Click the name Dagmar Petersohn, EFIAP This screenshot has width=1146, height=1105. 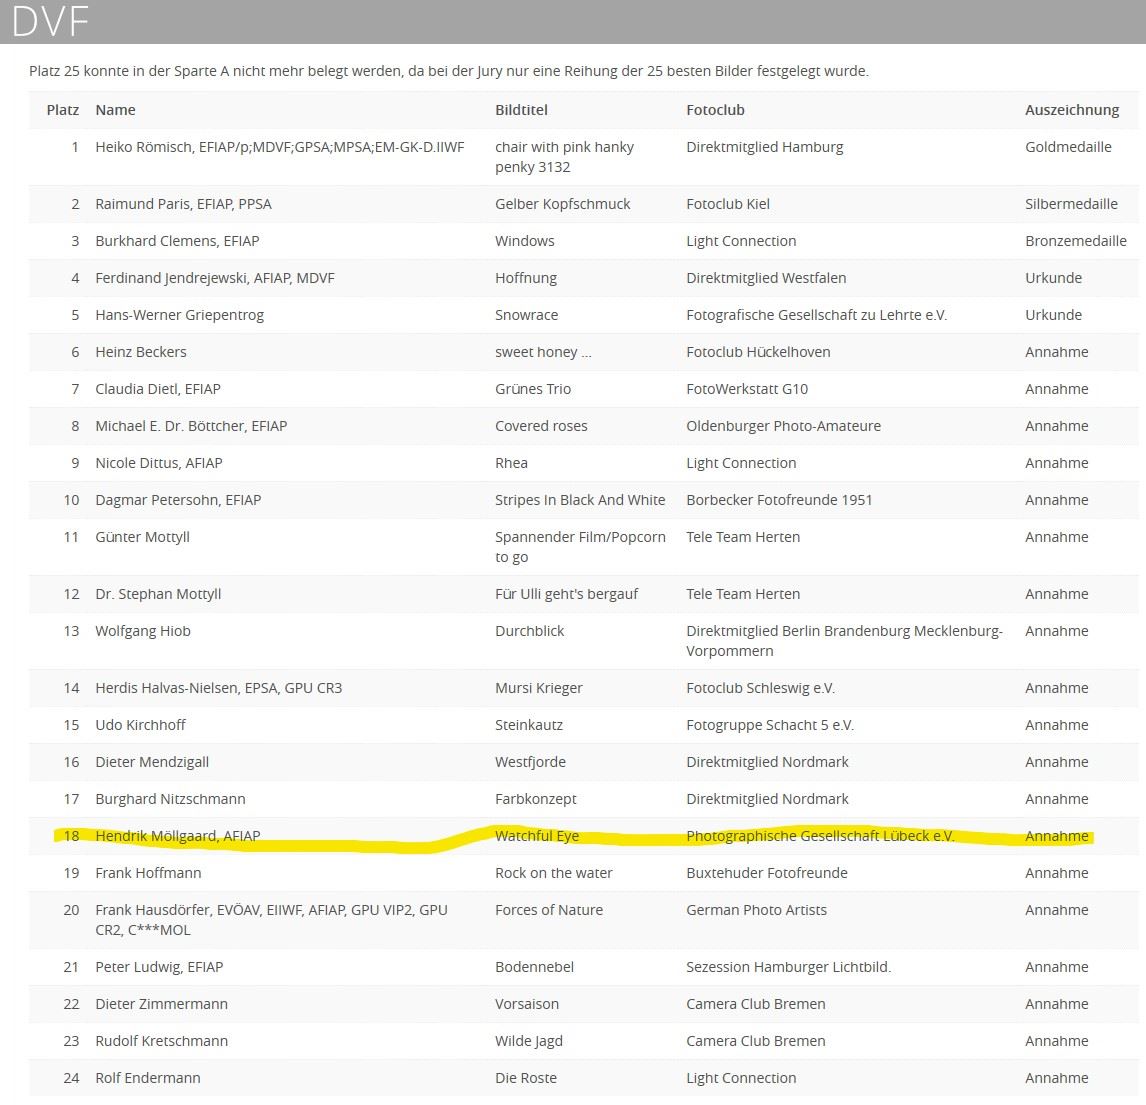click(178, 501)
